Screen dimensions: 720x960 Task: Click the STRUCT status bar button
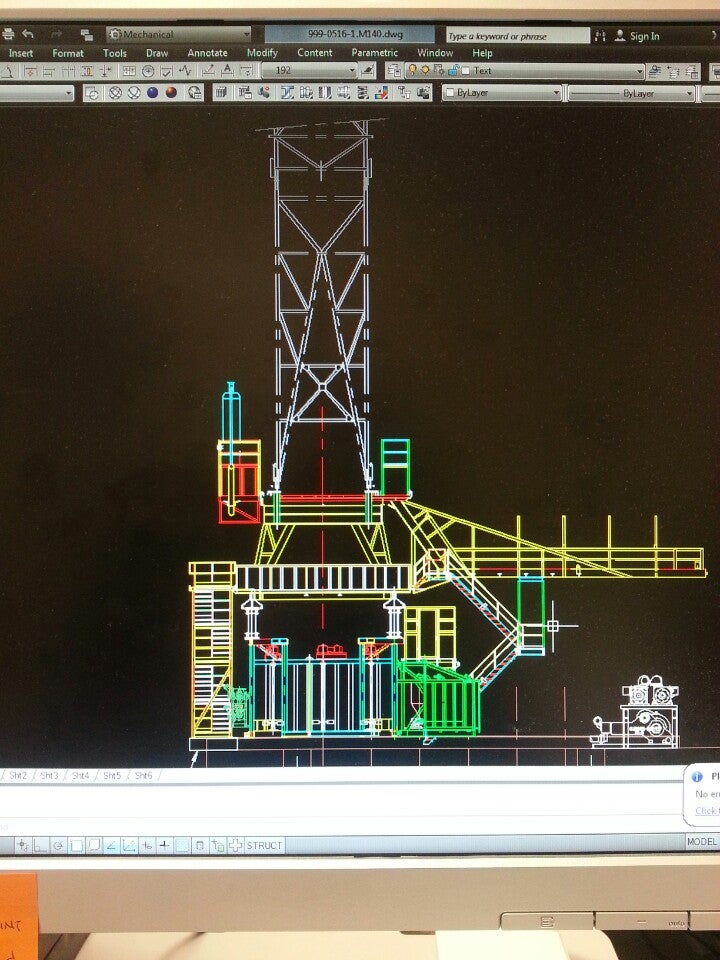[264, 846]
